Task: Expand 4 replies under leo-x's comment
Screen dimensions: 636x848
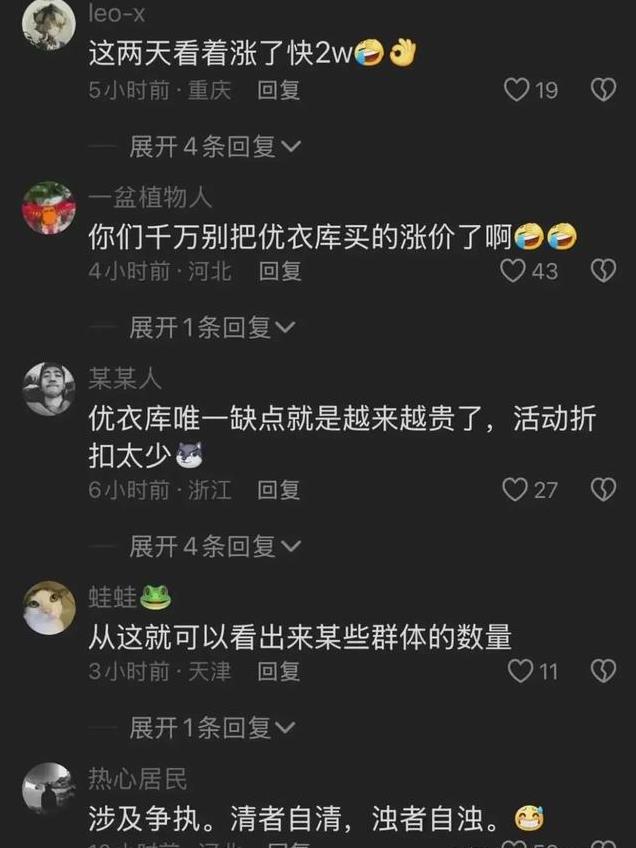Action: [215, 146]
